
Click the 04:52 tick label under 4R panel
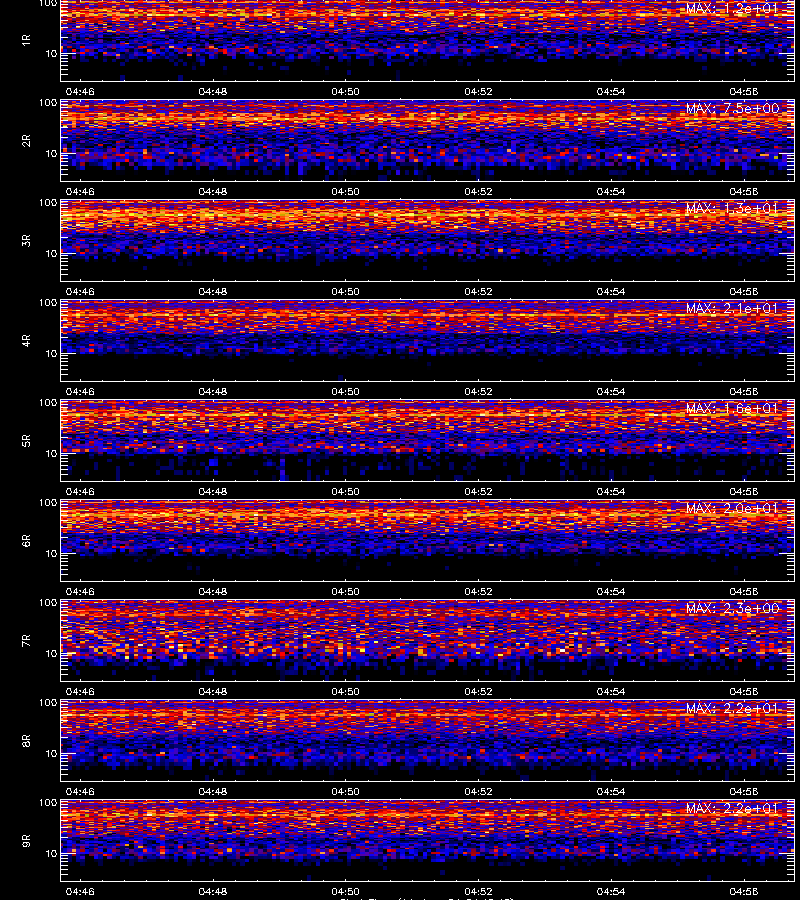(478, 391)
